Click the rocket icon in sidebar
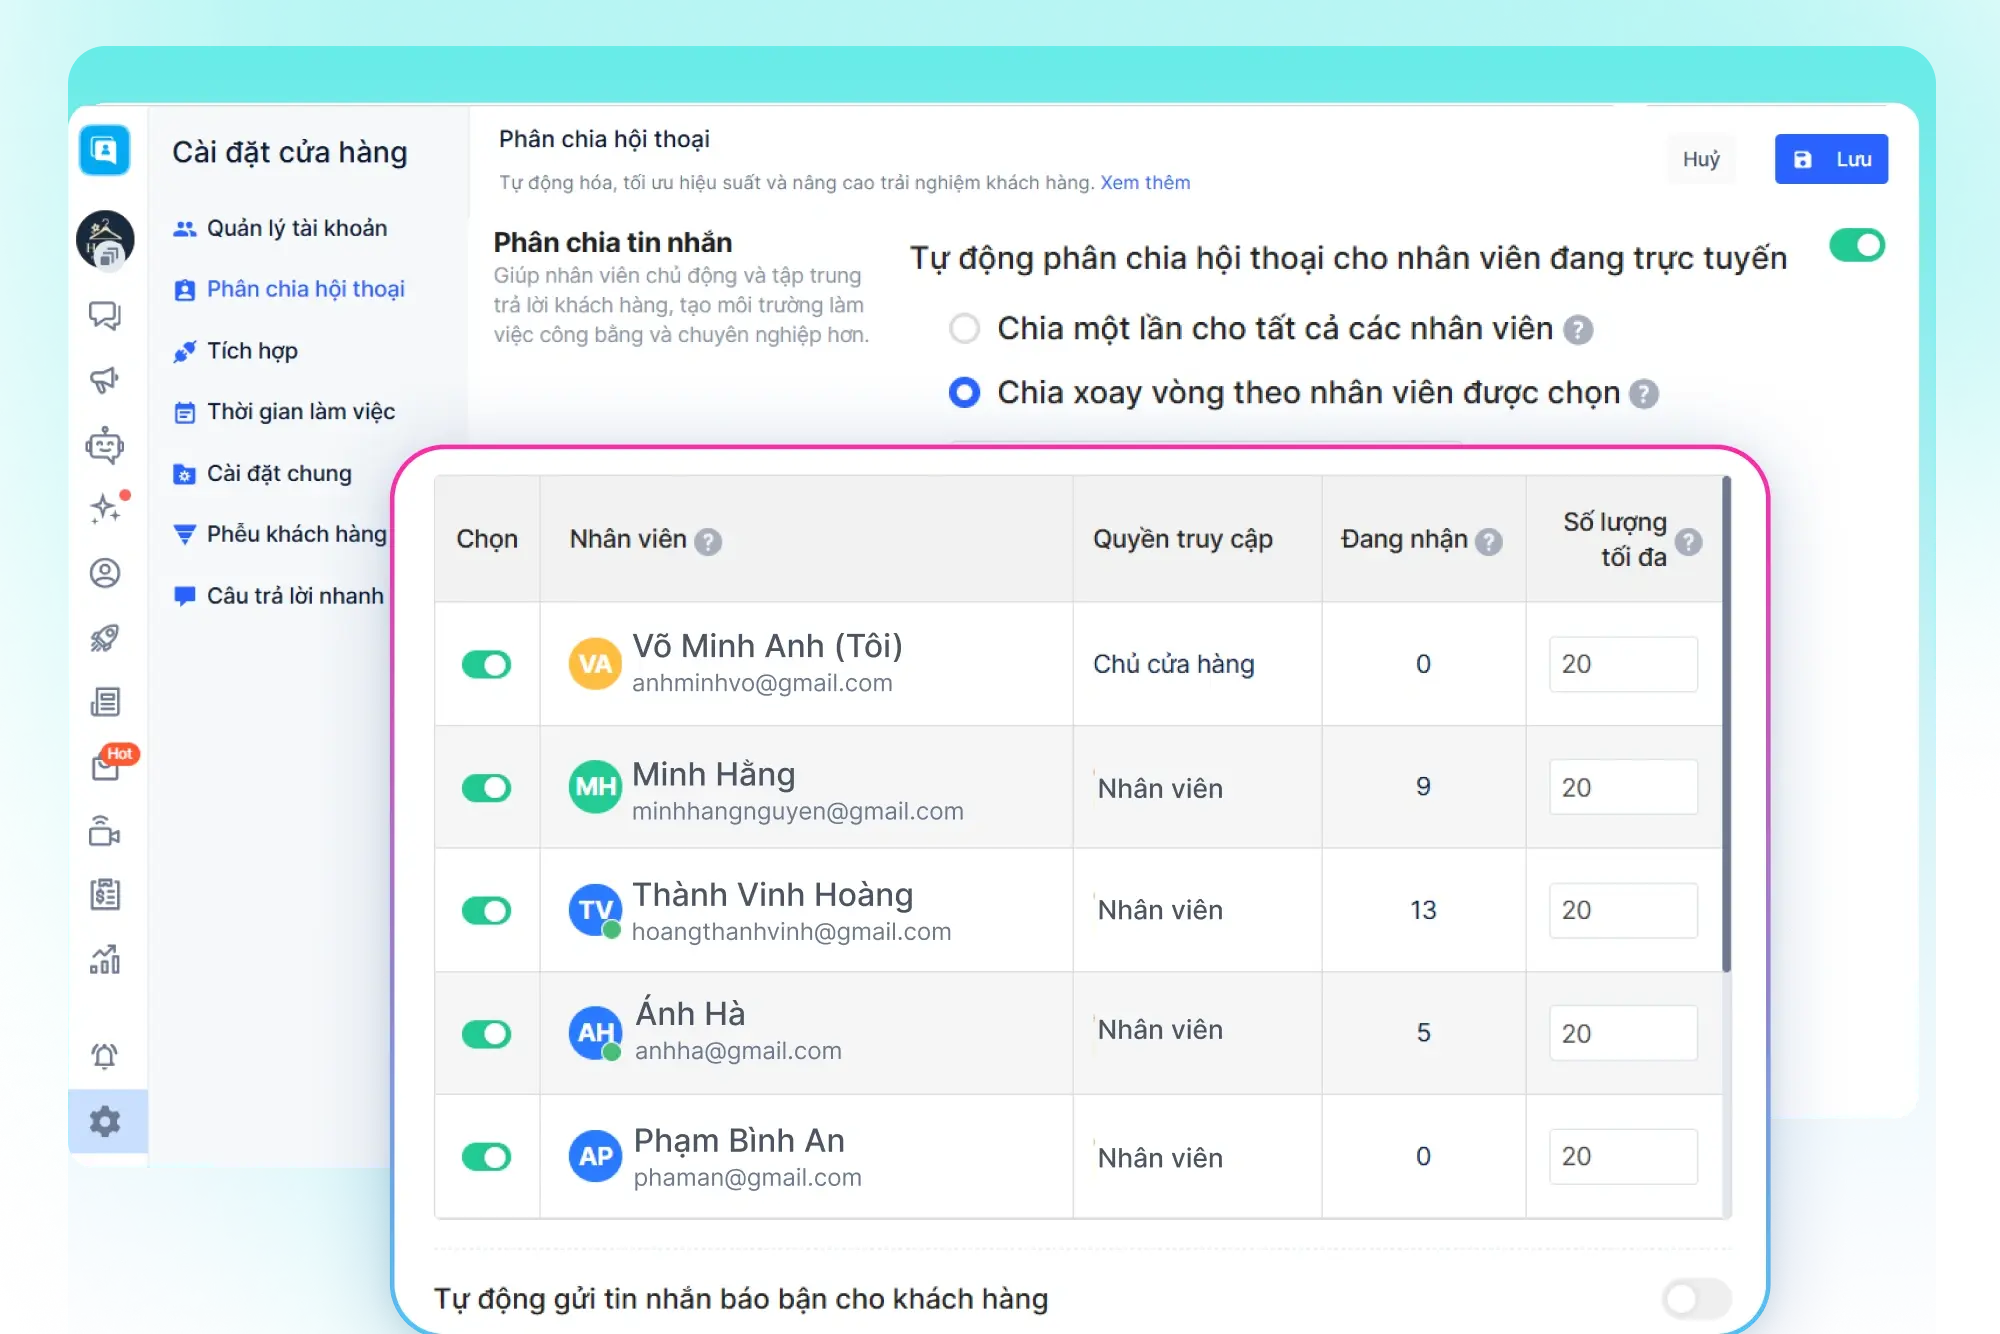Viewport: 2000px width, 1334px height. pyautogui.click(x=105, y=638)
